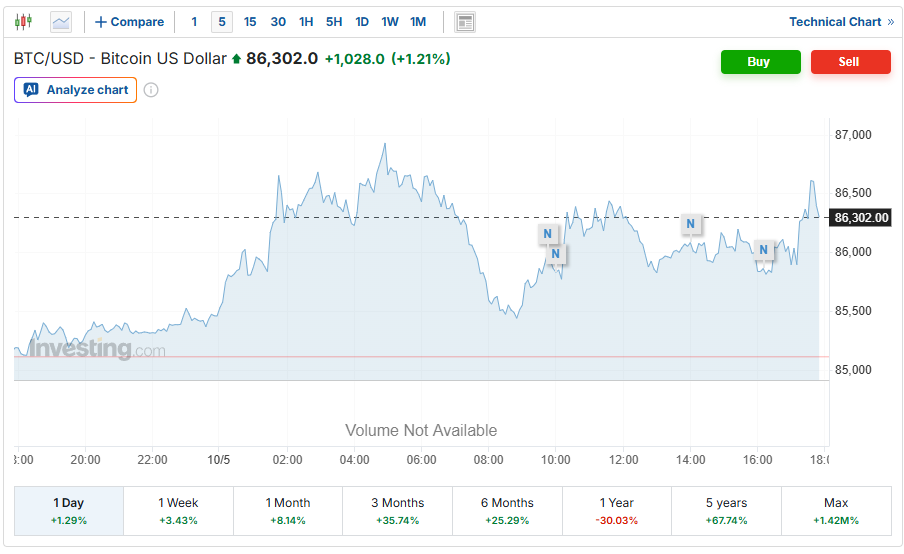Open the lower news marker at 10:00
904x554 pixels.
coord(556,254)
